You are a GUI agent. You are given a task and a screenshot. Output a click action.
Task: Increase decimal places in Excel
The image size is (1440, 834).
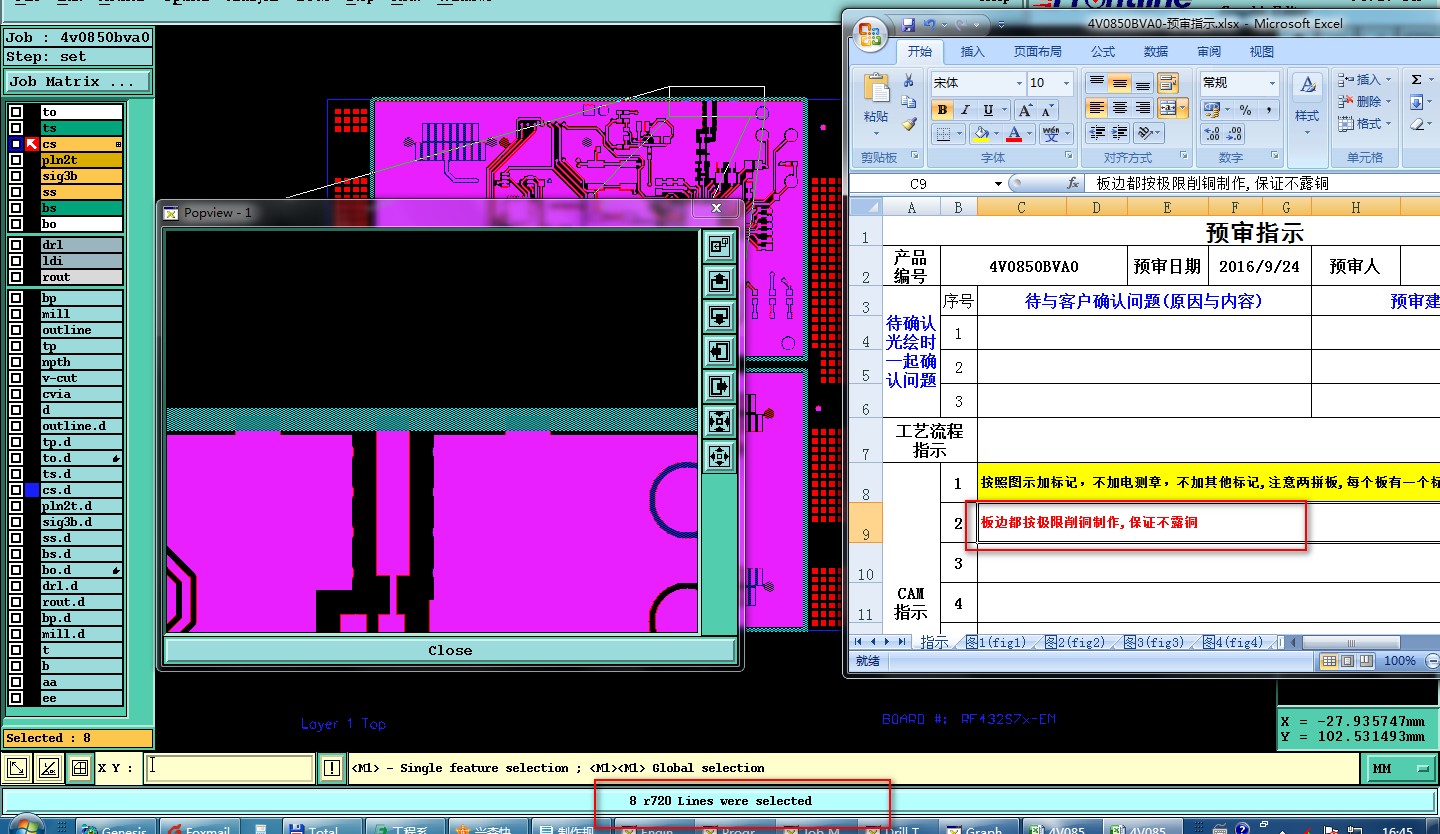click(1211, 134)
